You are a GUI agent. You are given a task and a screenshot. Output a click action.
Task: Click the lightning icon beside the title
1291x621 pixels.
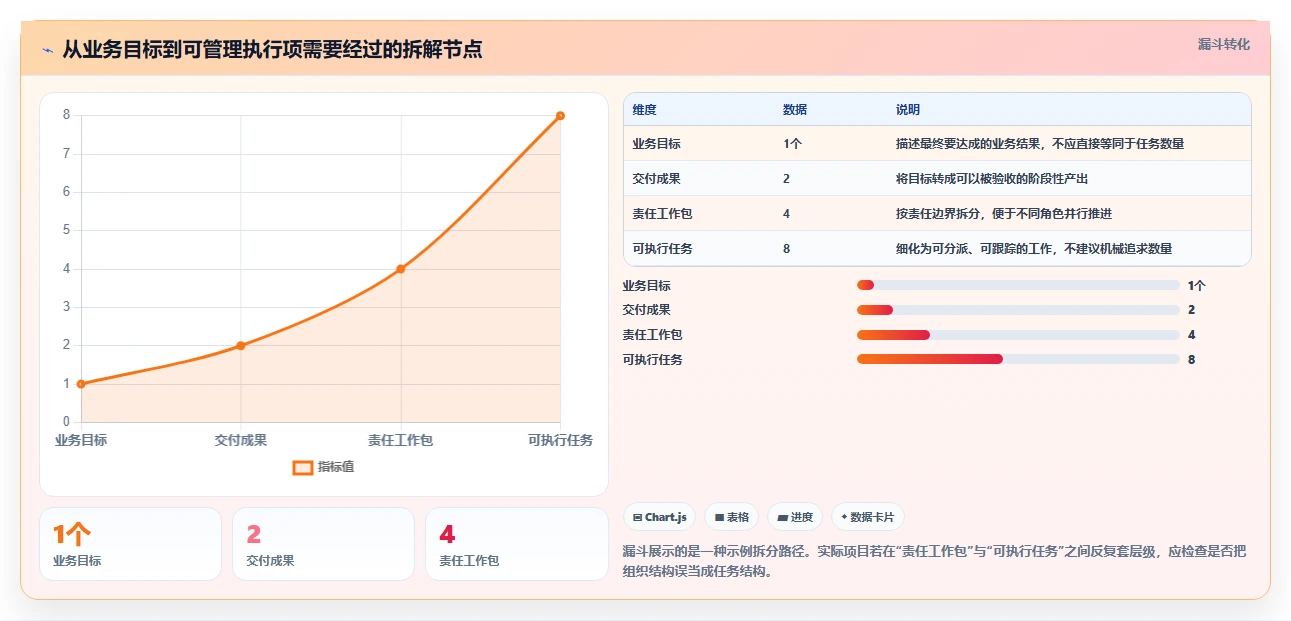(48, 50)
